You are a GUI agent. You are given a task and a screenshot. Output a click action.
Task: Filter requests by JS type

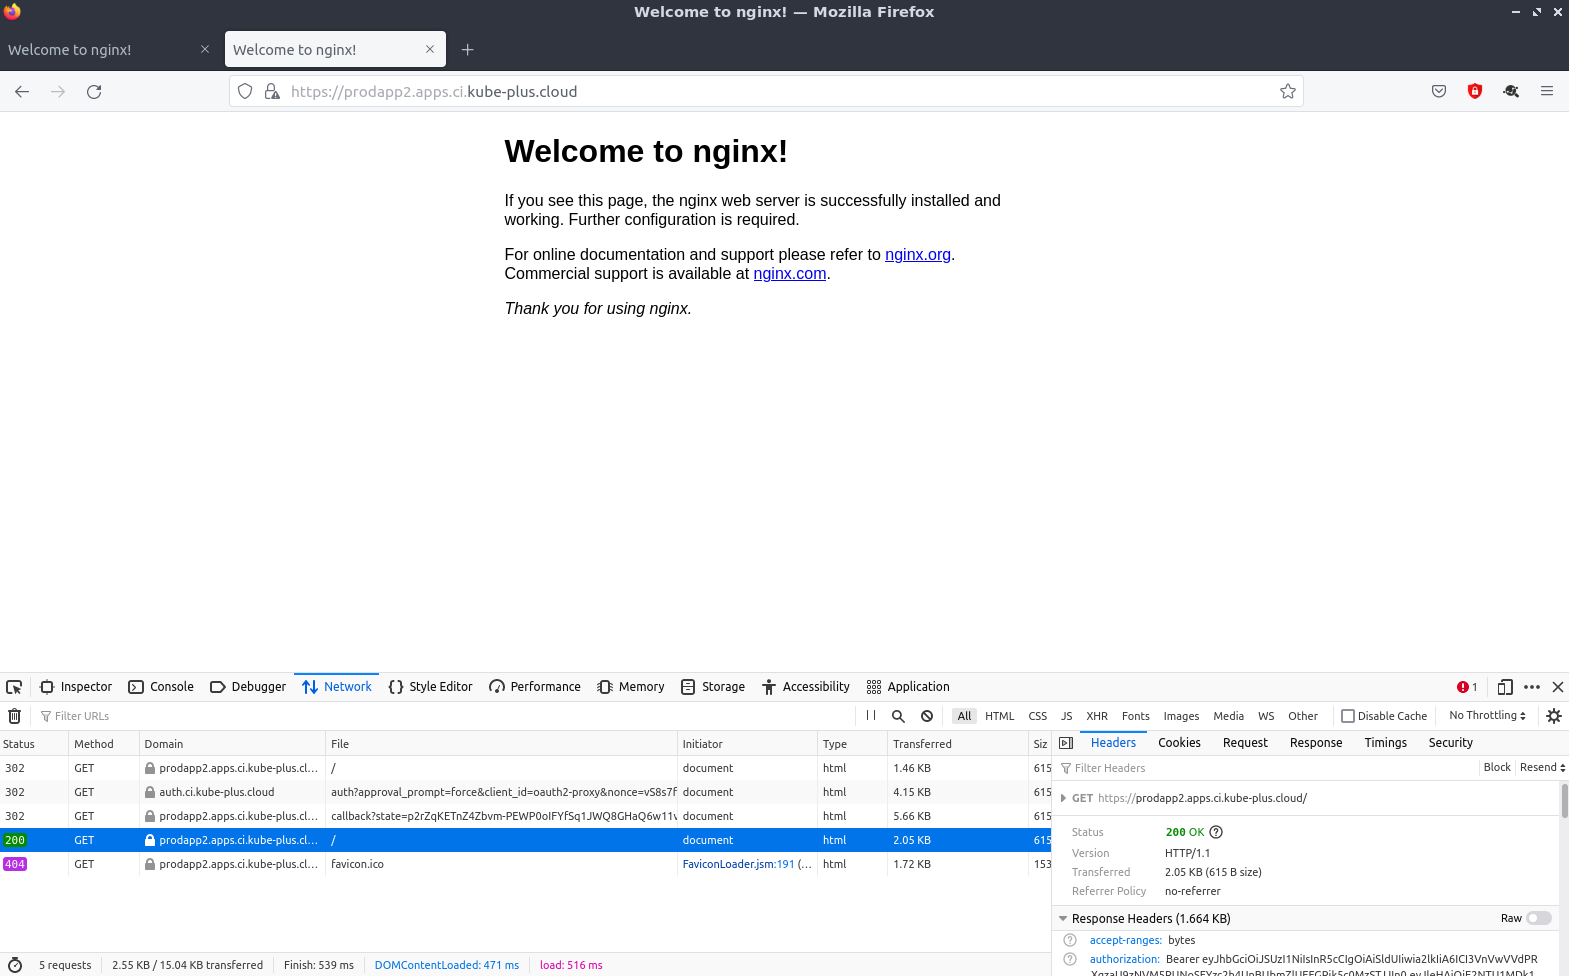point(1067,716)
